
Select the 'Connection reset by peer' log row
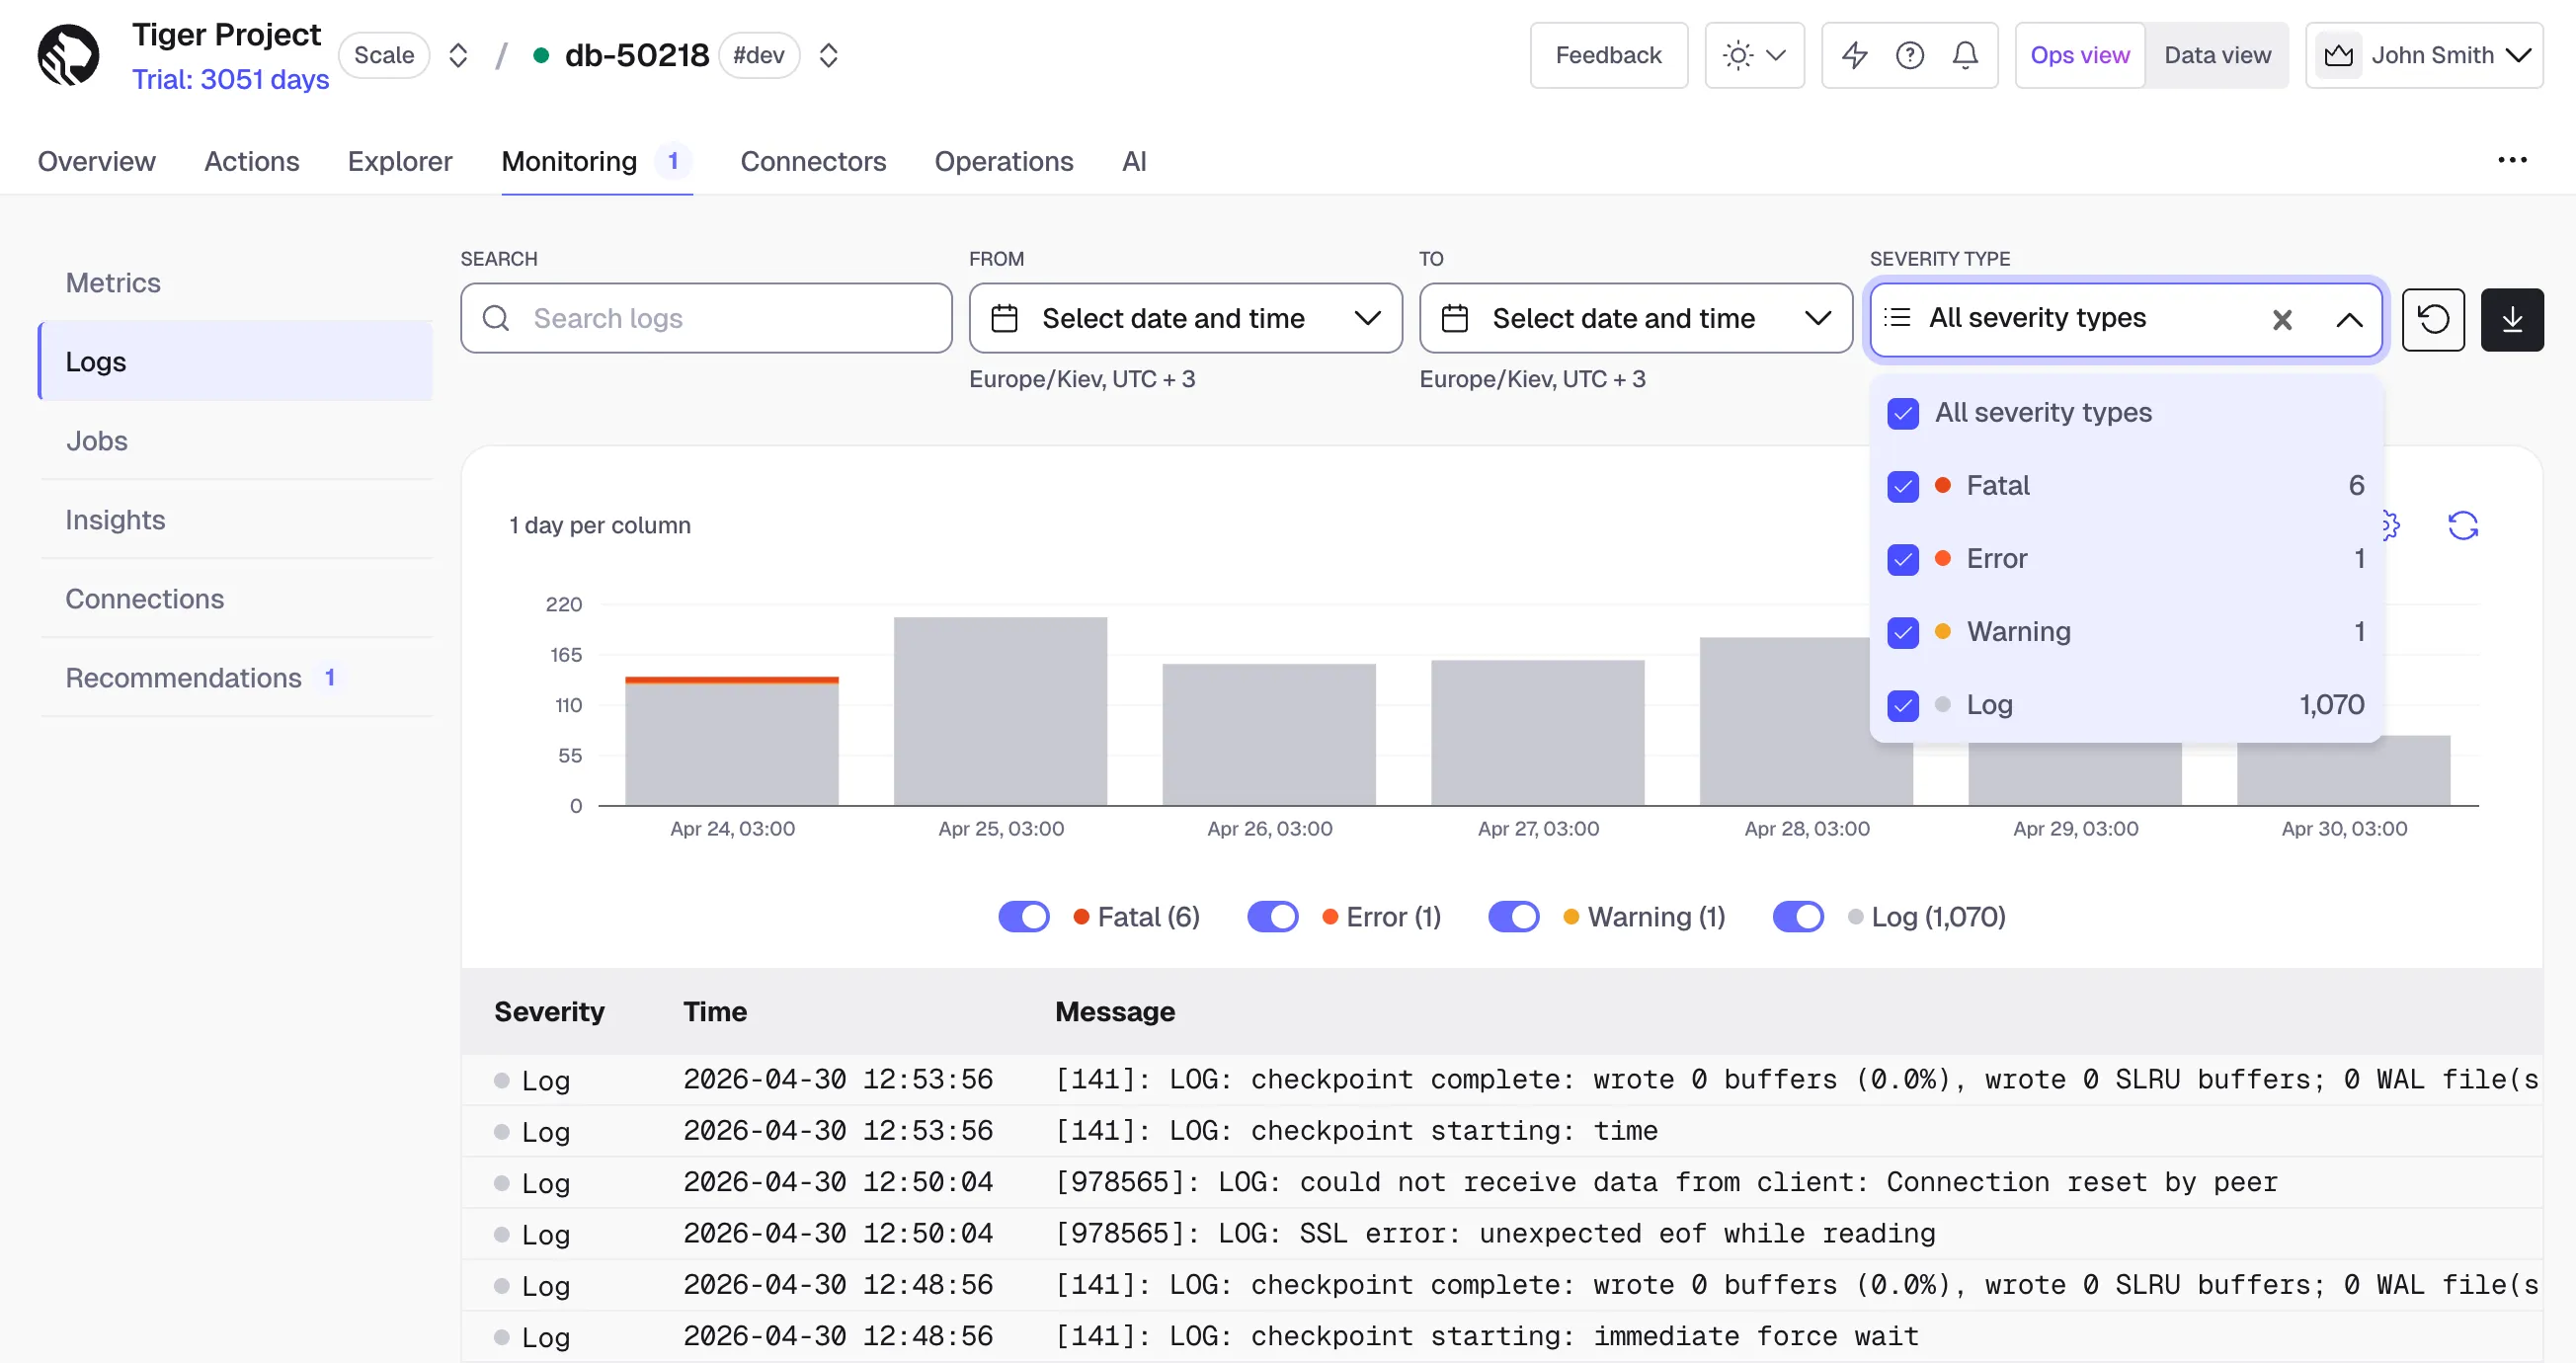click(x=1501, y=1182)
